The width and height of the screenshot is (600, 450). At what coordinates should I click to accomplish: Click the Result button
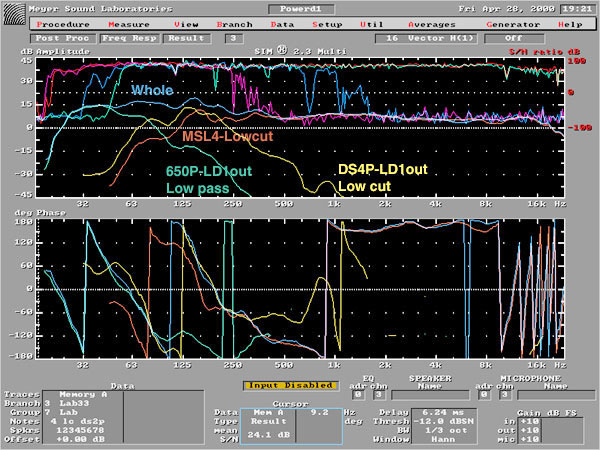tap(187, 38)
